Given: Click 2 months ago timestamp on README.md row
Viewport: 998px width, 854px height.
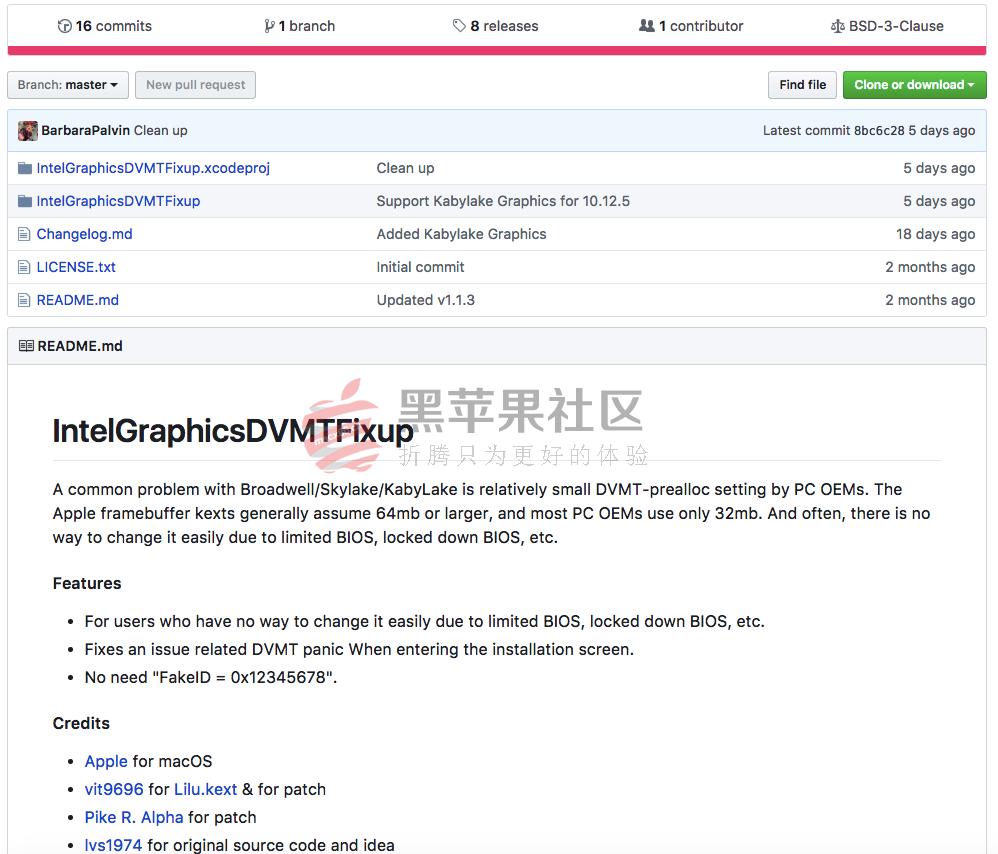Looking at the screenshot, I should tap(930, 300).
